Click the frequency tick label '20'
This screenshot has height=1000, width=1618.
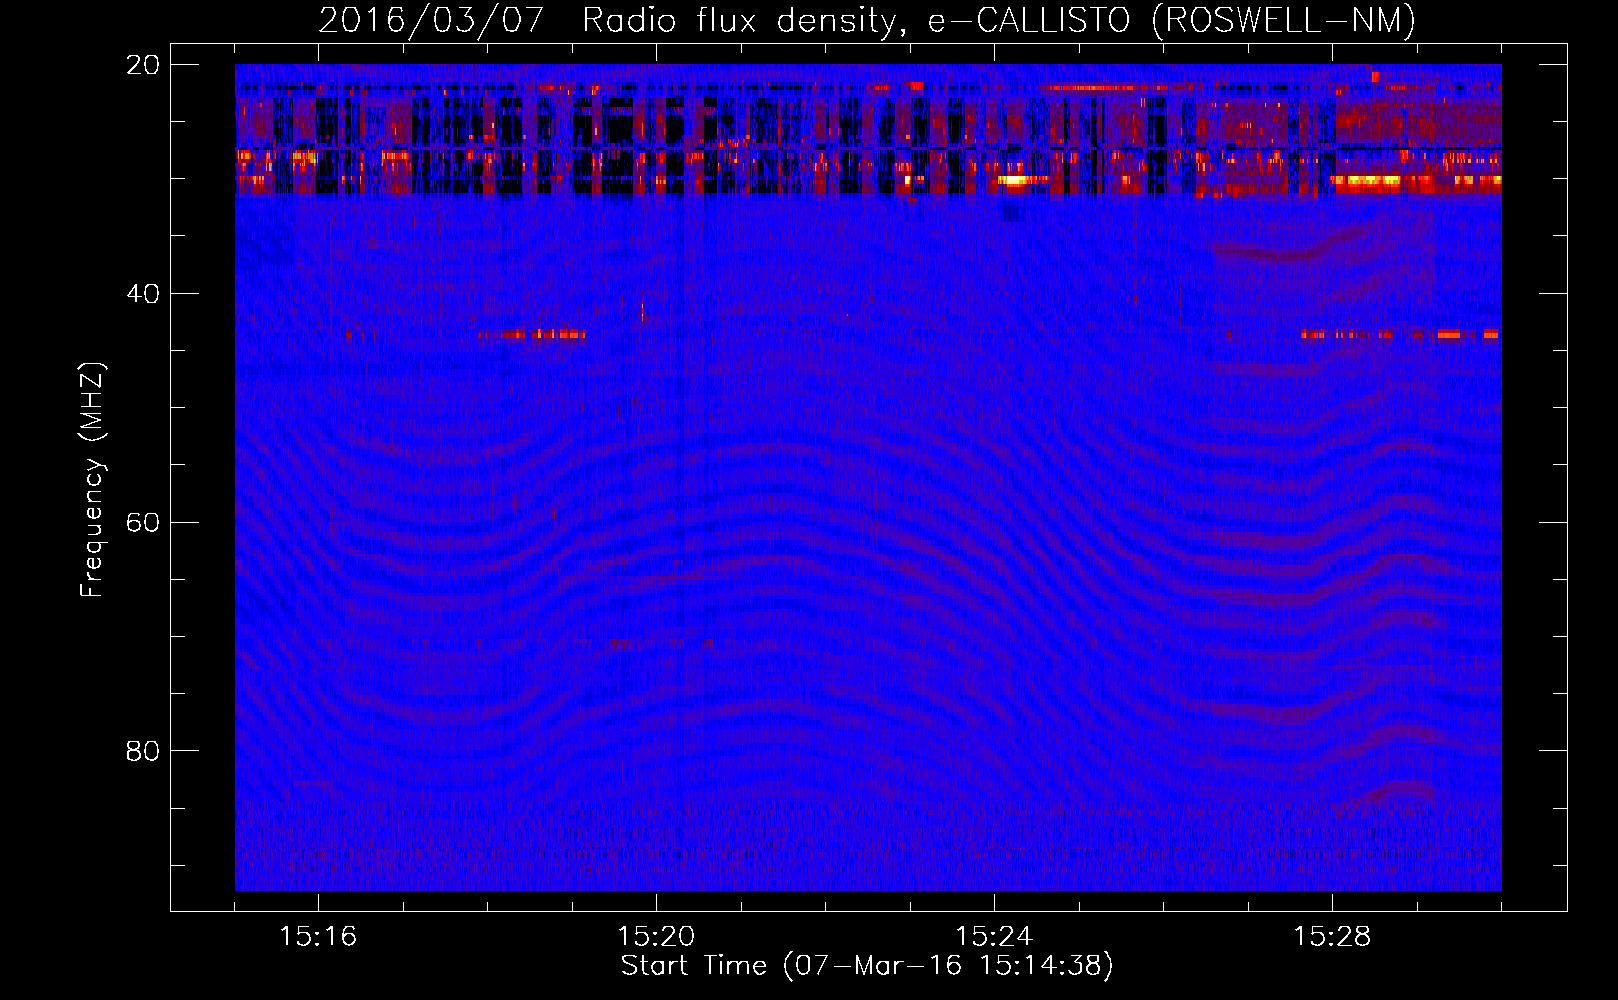[x=143, y=65]
